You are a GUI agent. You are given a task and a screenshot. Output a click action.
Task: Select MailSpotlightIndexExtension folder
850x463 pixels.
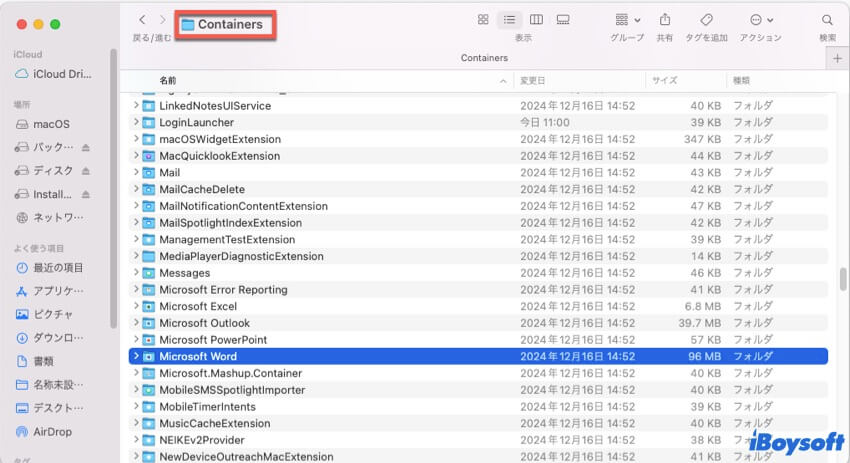(478, 223)
